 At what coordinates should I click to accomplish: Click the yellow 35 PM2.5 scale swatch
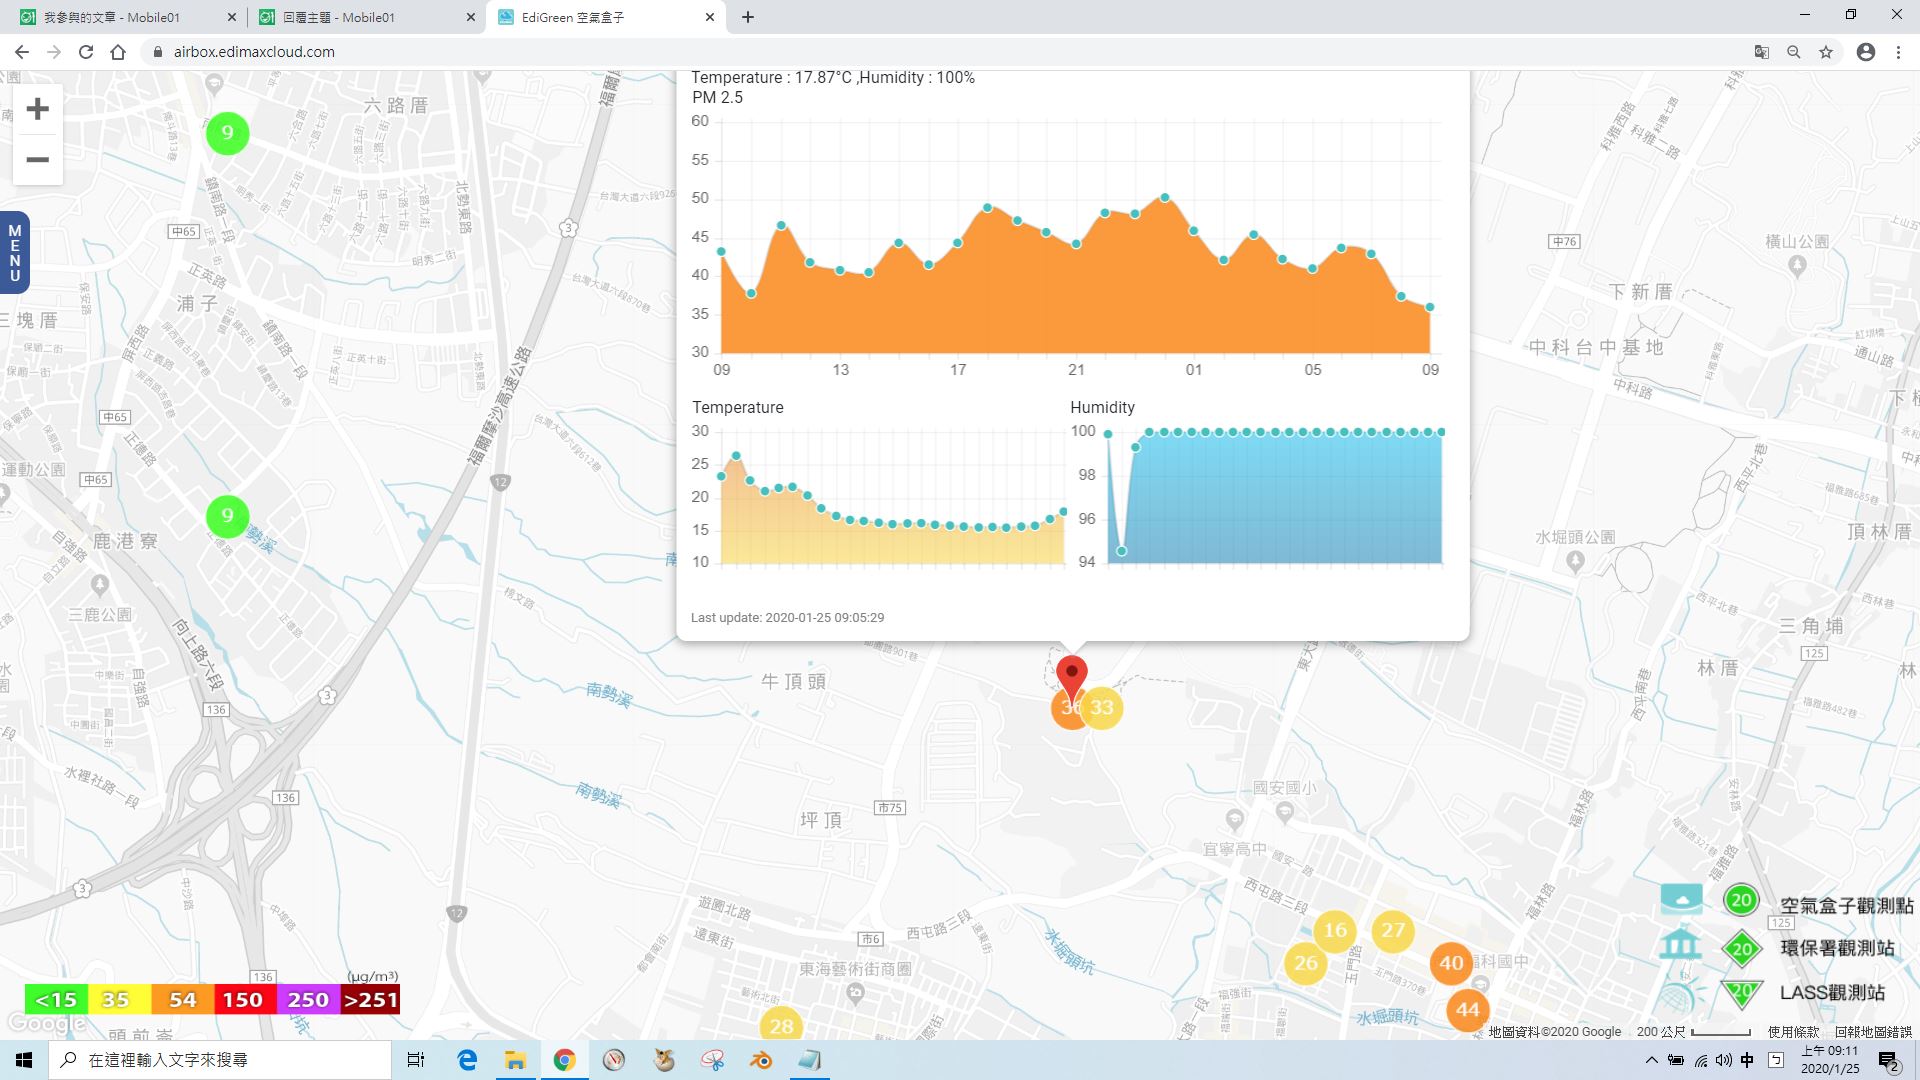[119, 1000]
